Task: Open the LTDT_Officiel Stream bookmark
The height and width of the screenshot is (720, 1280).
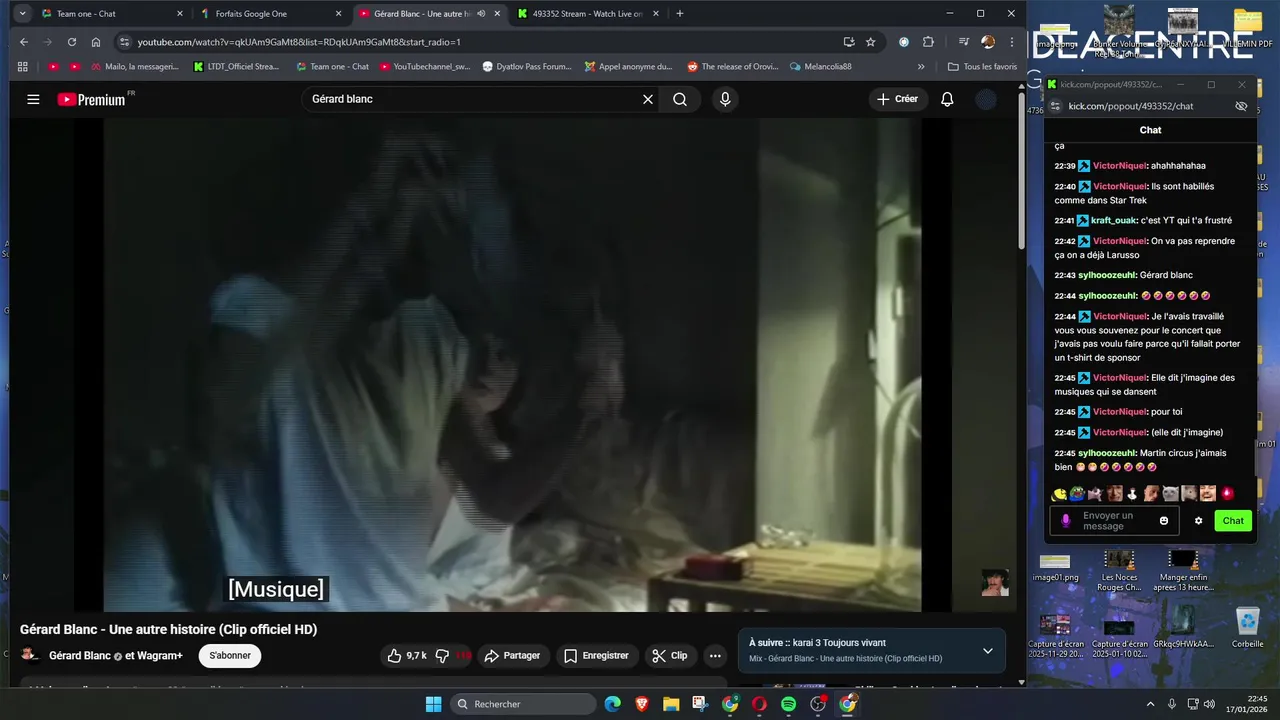Action: [x=236, y=67]
